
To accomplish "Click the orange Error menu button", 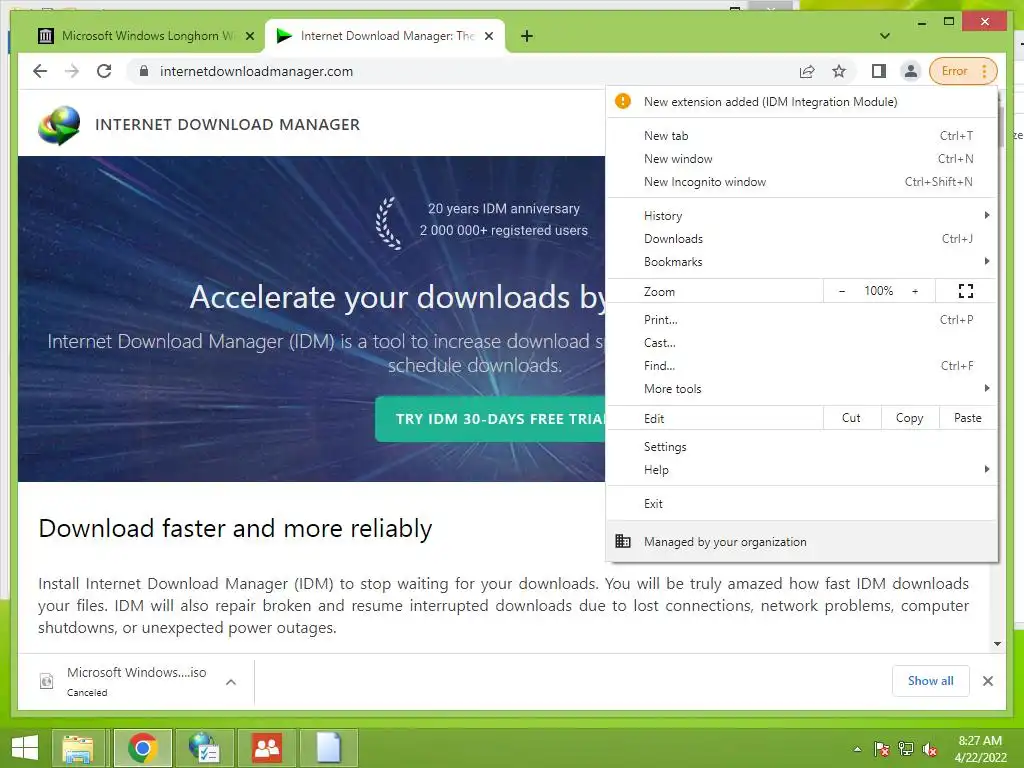I will tap(963, 71).
